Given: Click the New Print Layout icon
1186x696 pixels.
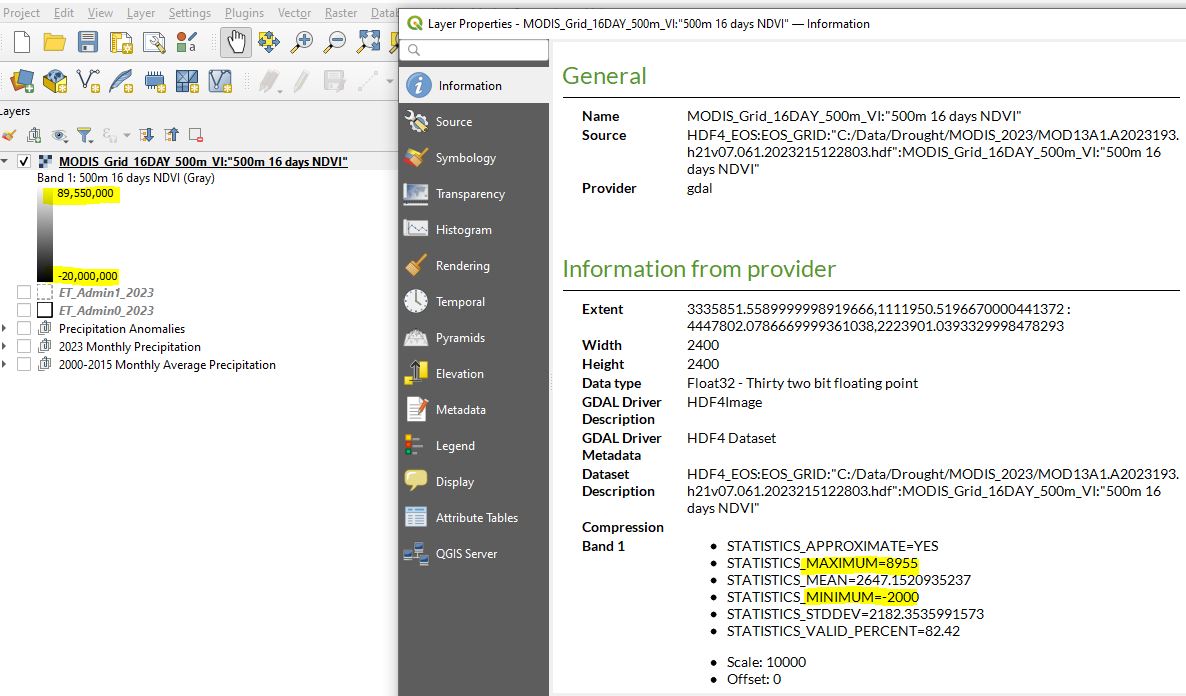Looking at the screenshot, I should [x=121, y=42].
